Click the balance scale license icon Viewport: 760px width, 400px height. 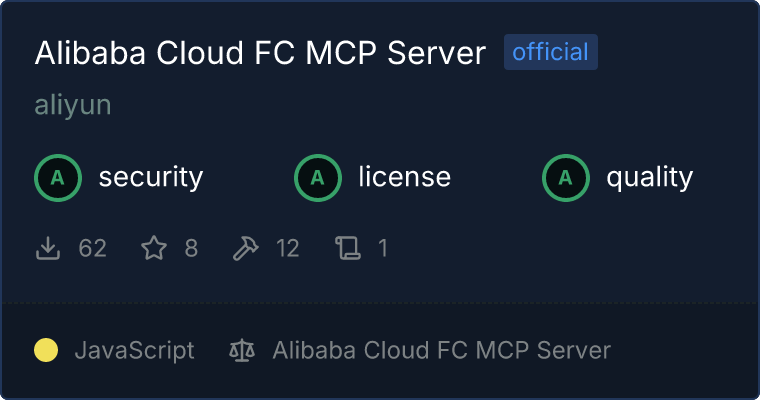242,350
